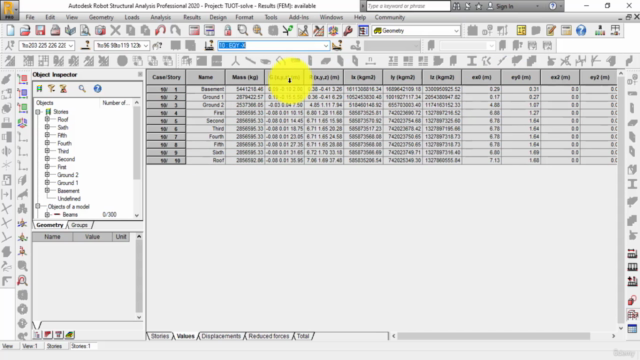Click the New project icon
Screen dimensions: 640x360
[10, 31]
